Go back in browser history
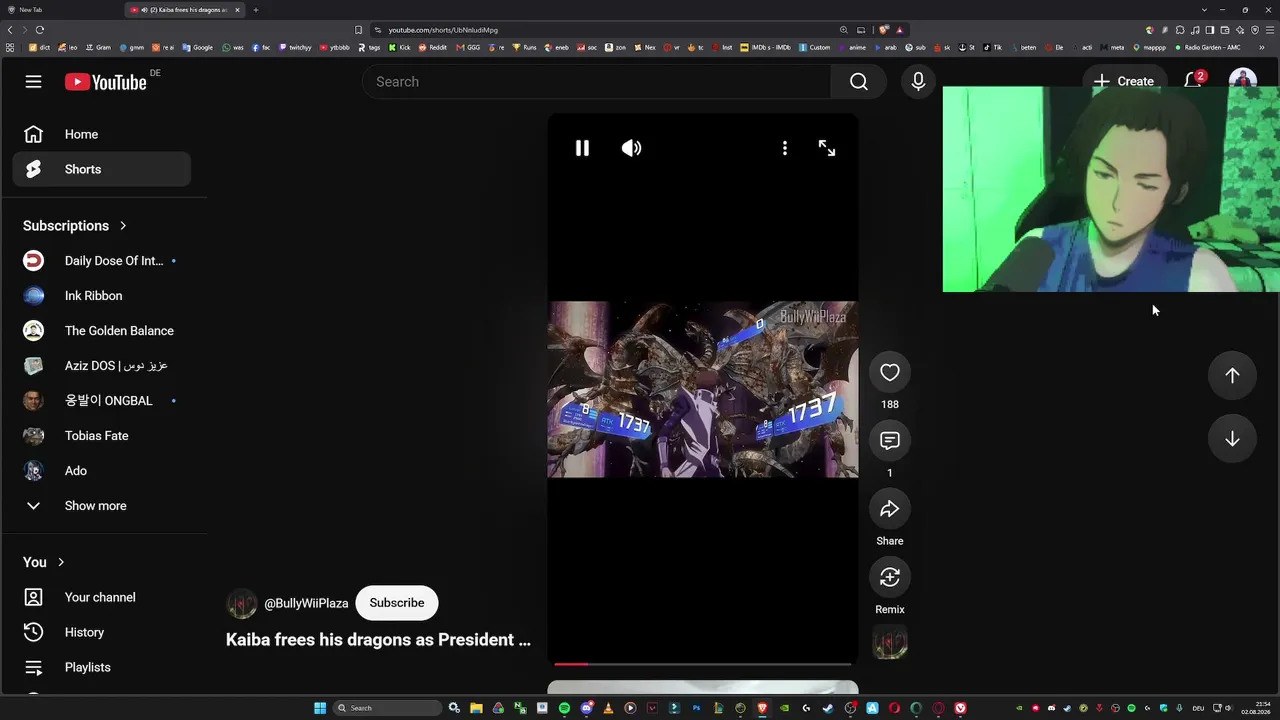Screen dimensions: 1280x720 [x=10, y=30]
